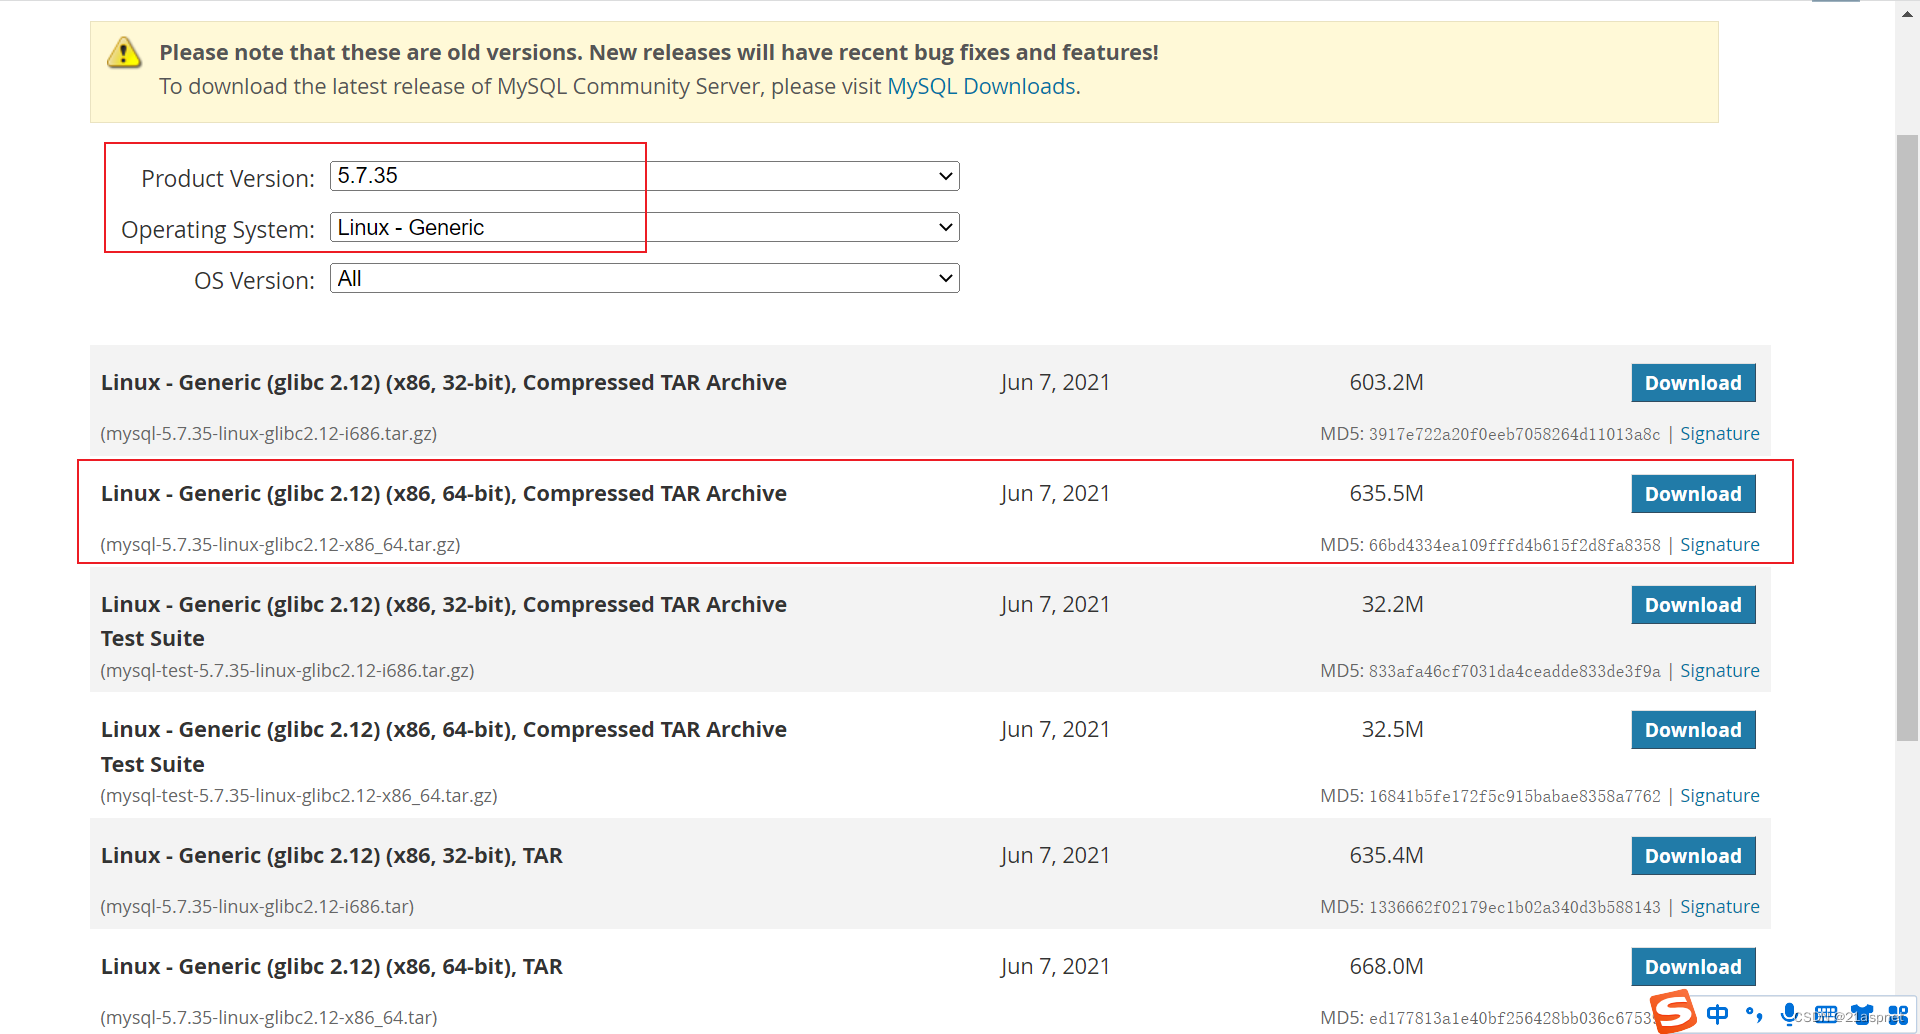Download the 64-bit Test Suite 32.5M archive
The width and height of the screenshot is (1920, 1034).
pos(1693,730)
